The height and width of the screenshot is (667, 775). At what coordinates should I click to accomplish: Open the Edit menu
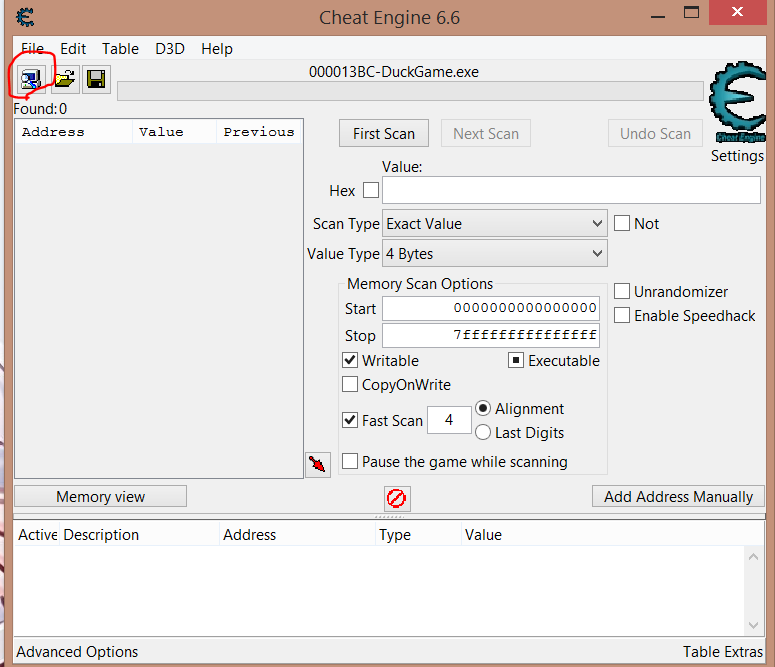(x=73, y=48)
